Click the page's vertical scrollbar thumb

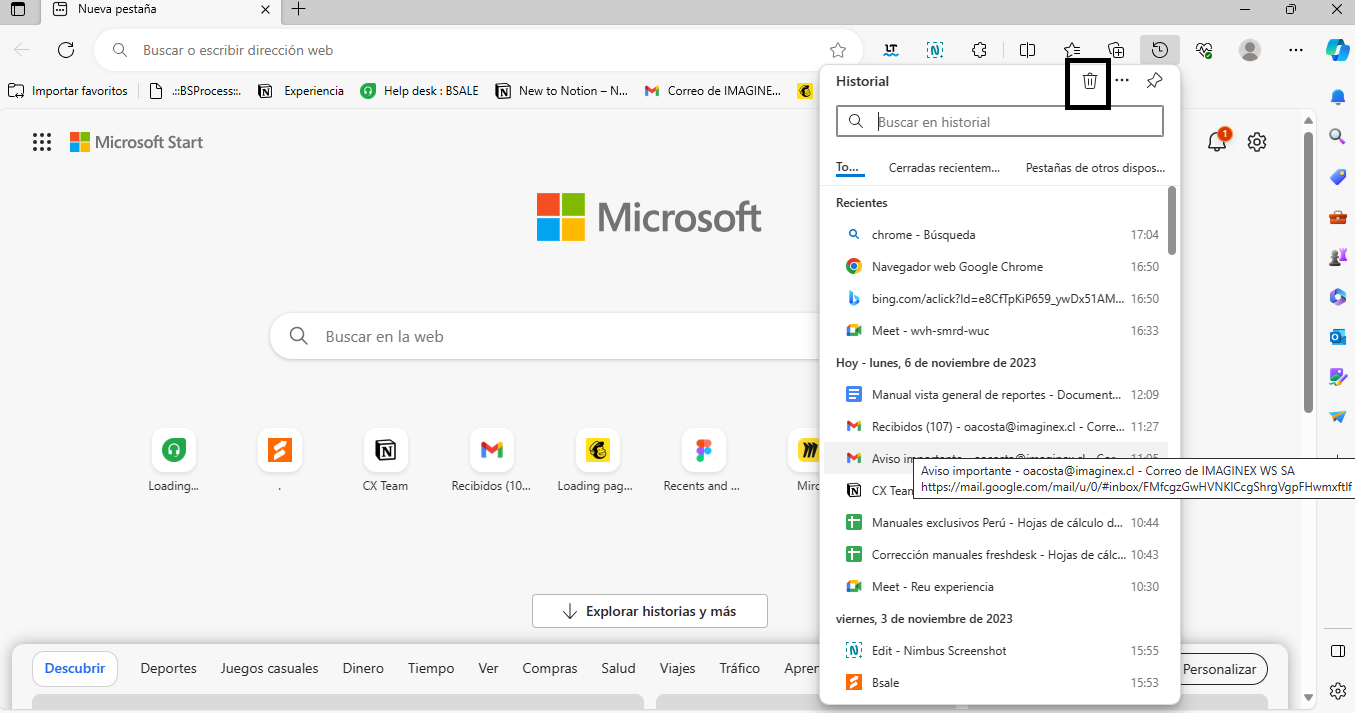coord(1308,270)
